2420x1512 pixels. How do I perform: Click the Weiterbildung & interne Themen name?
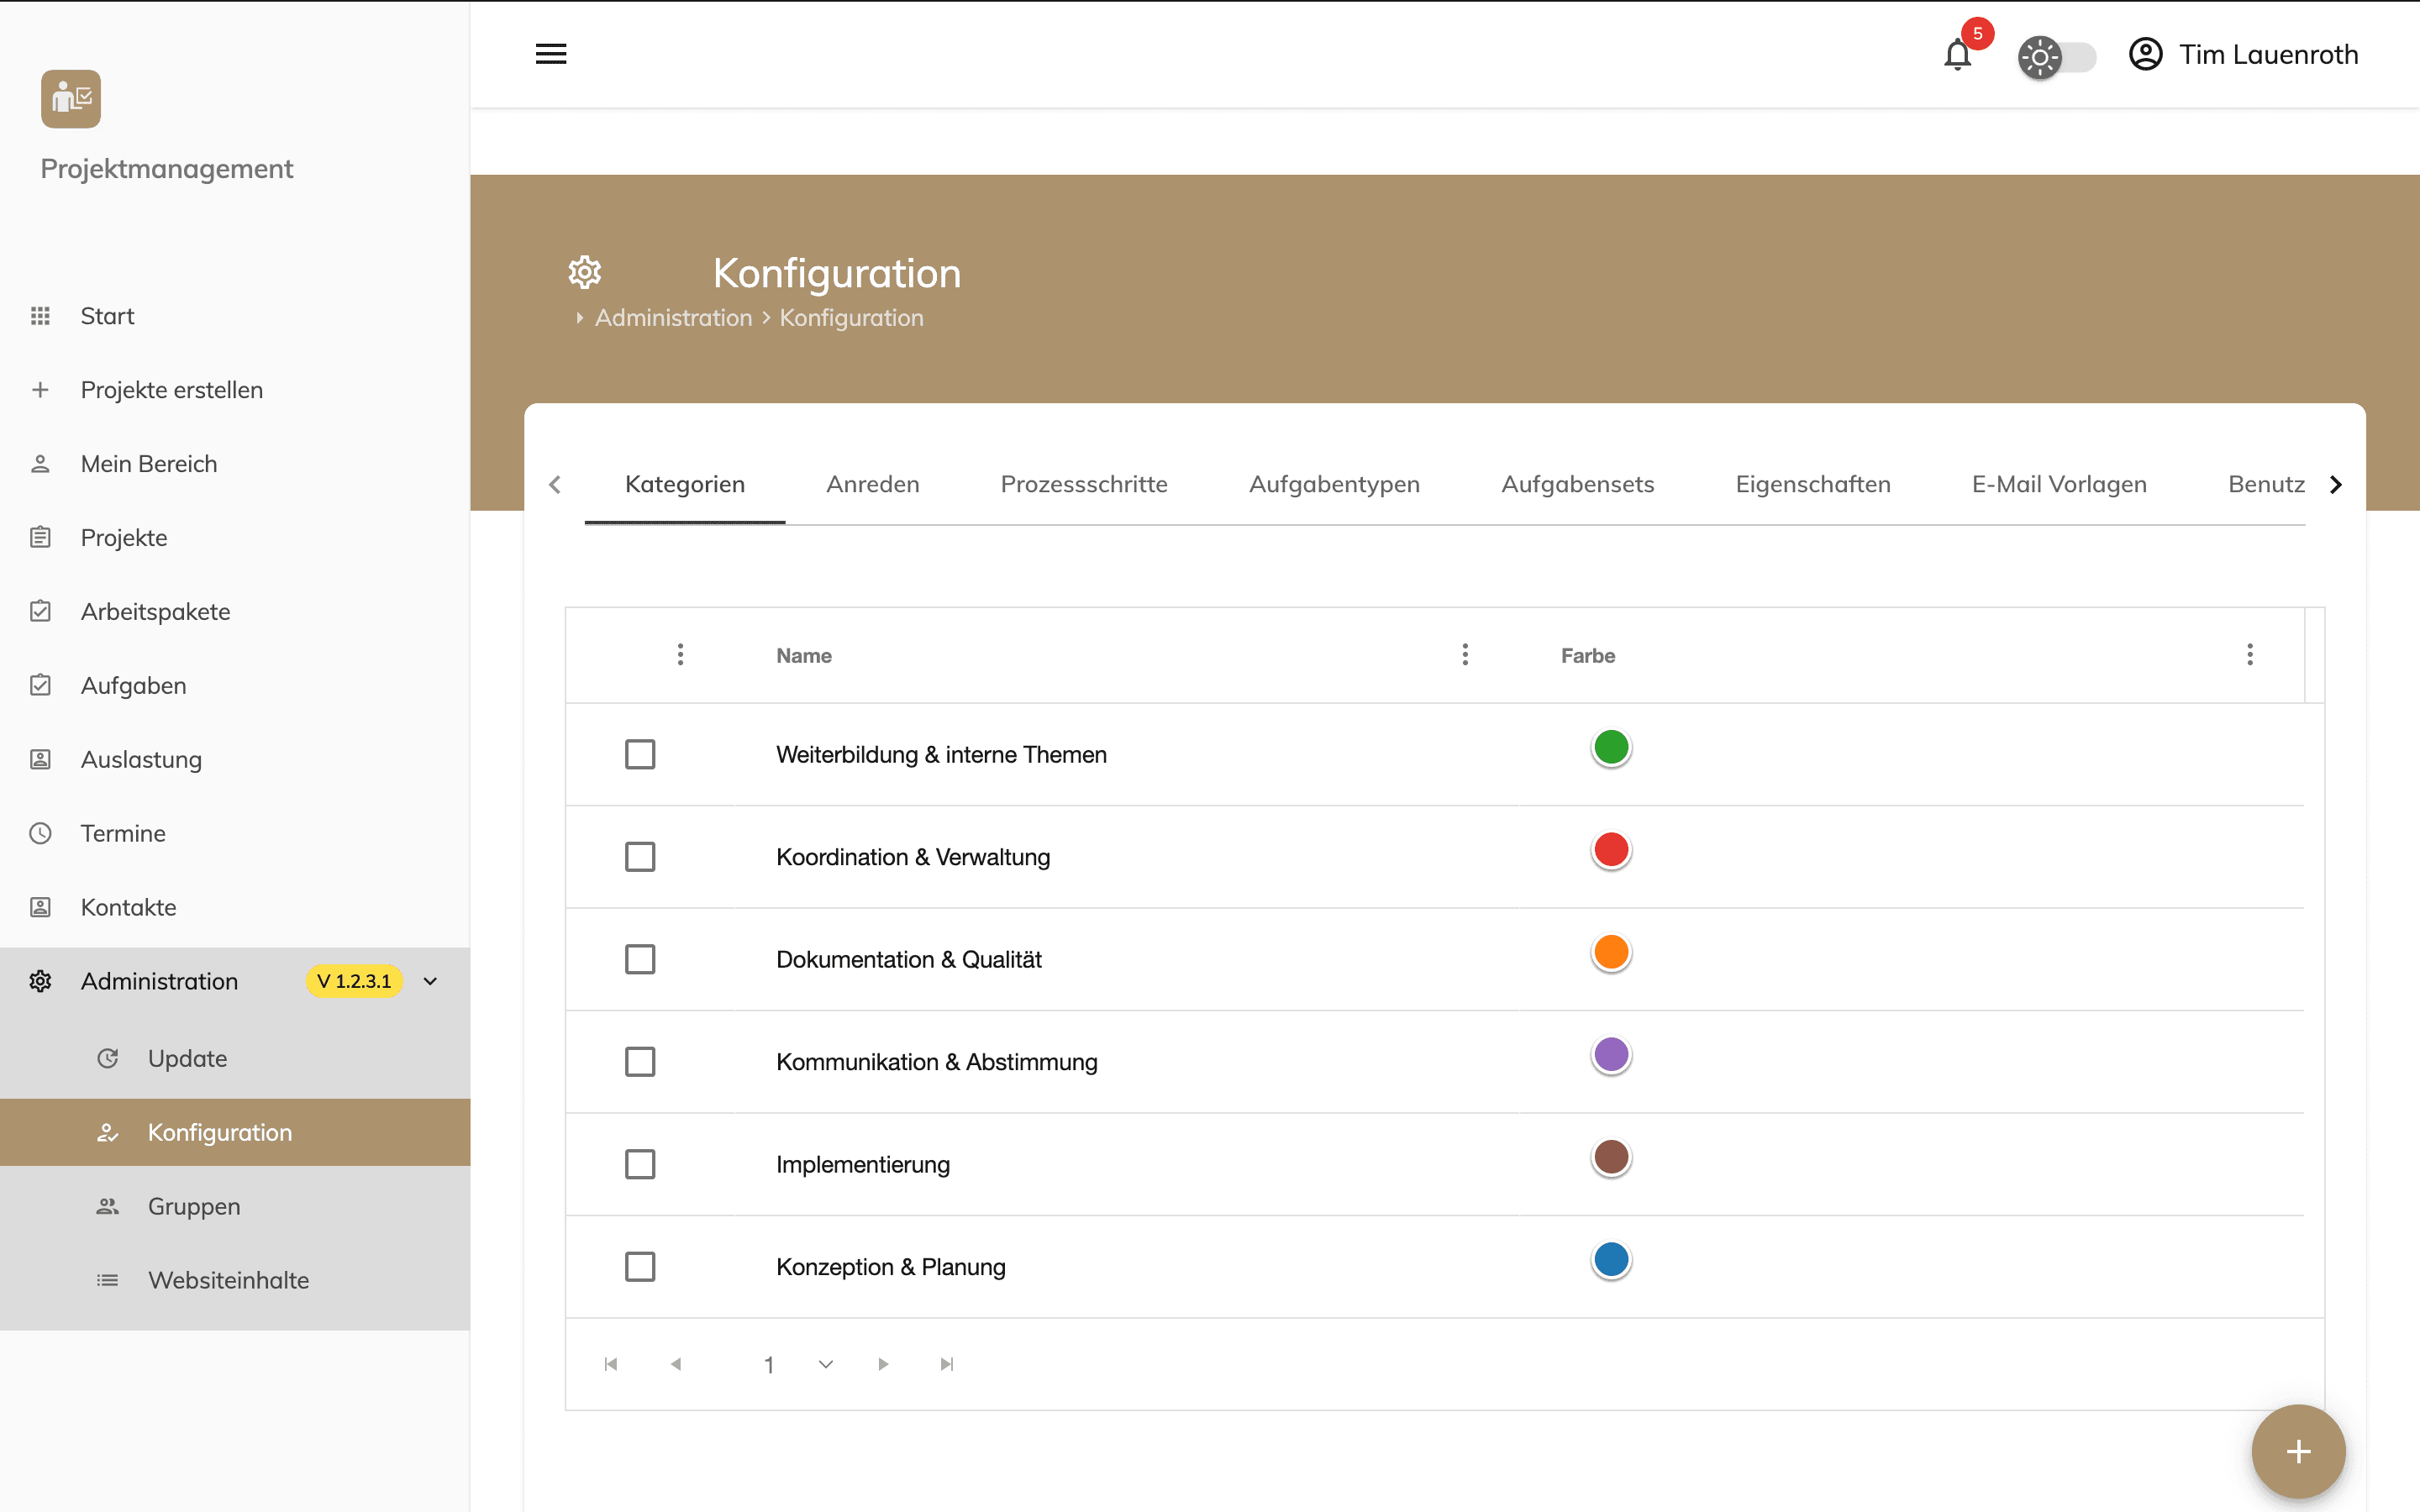(941, 755)
